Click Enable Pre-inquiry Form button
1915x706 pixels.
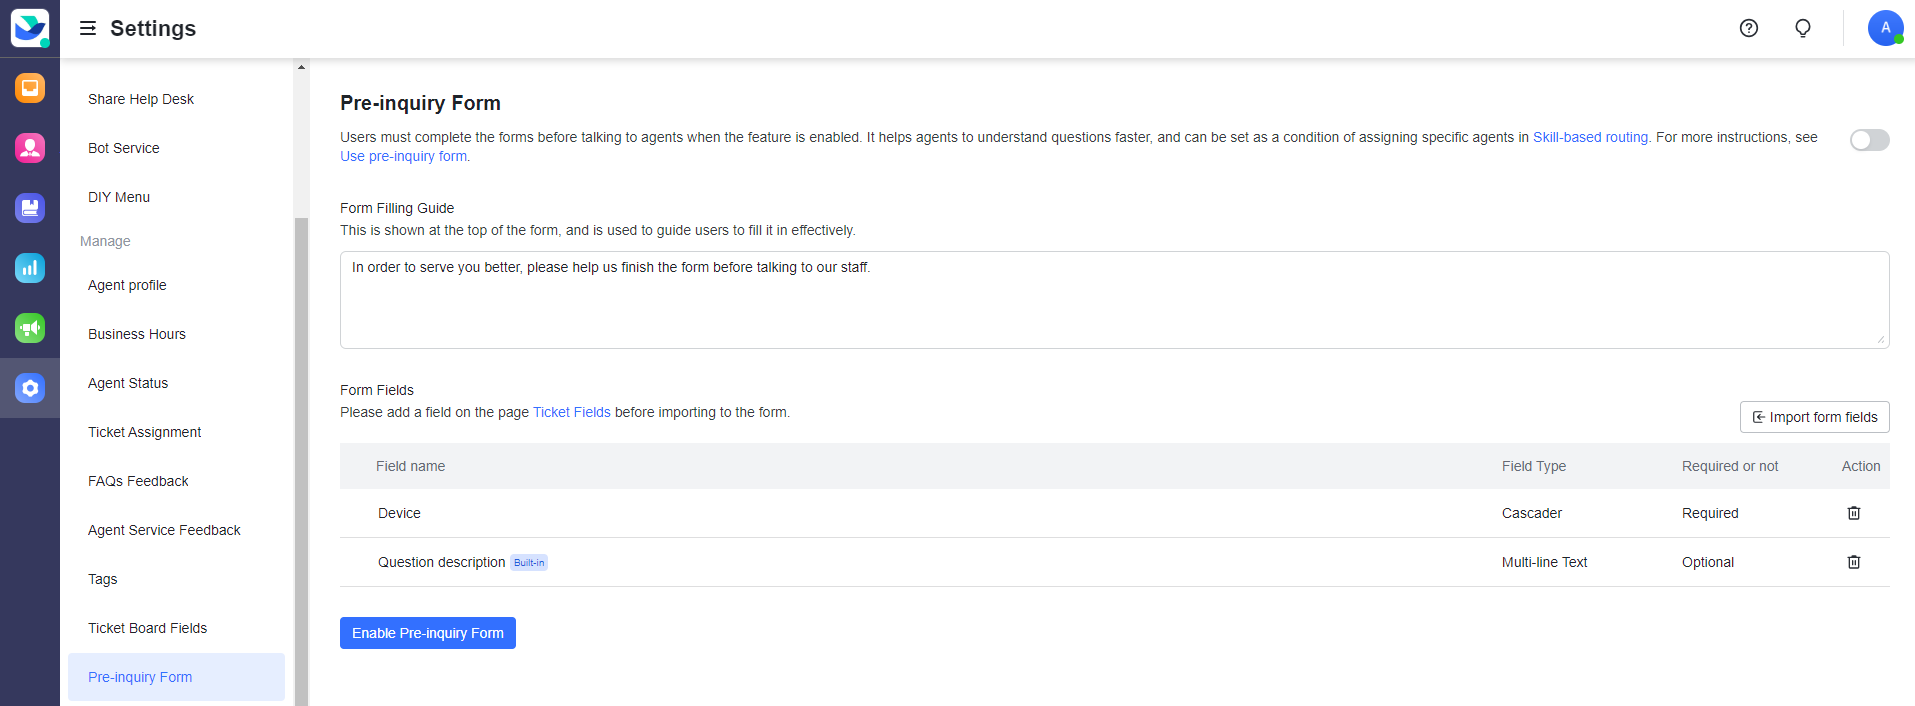pos(427,632)
